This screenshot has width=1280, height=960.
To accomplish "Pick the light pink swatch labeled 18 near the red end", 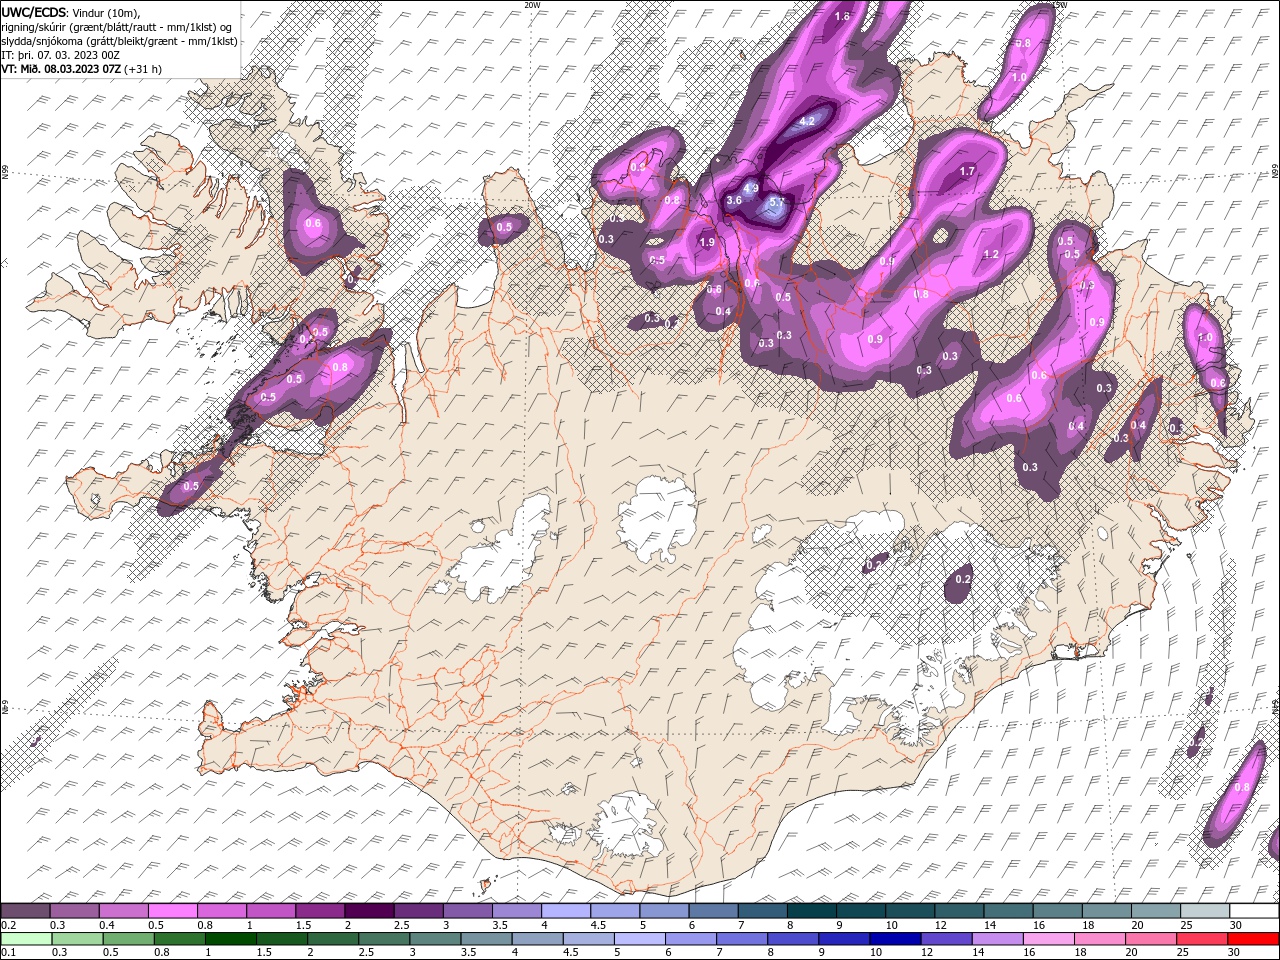I will [1100, 939].
